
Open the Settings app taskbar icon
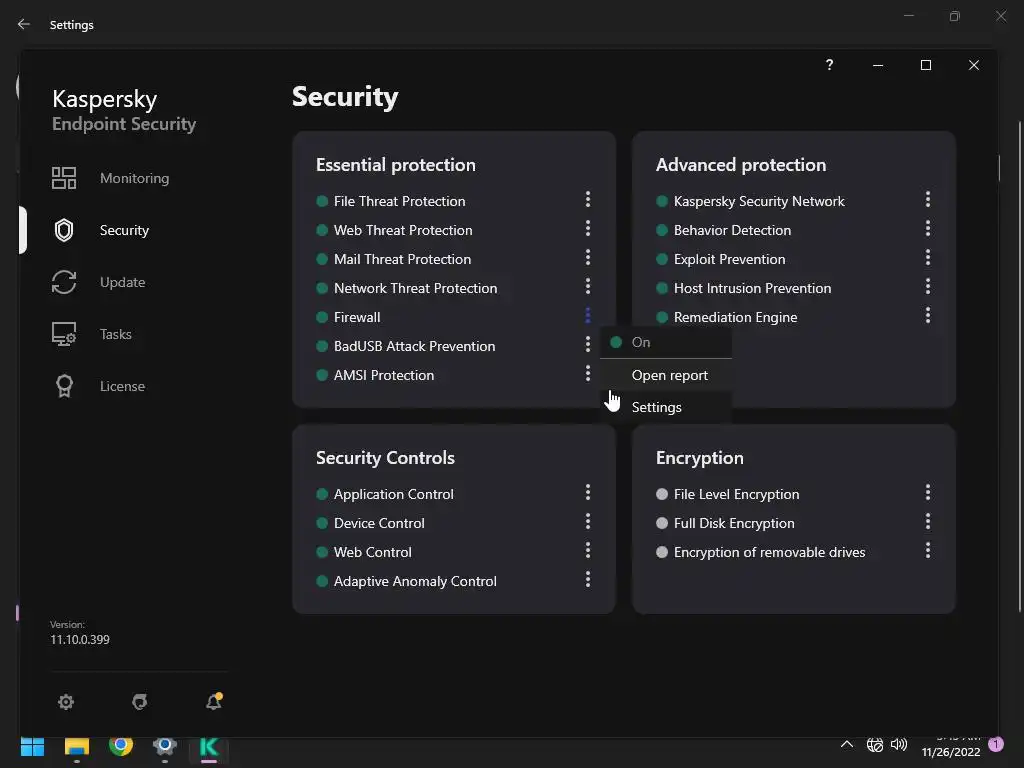pos(165,746)
